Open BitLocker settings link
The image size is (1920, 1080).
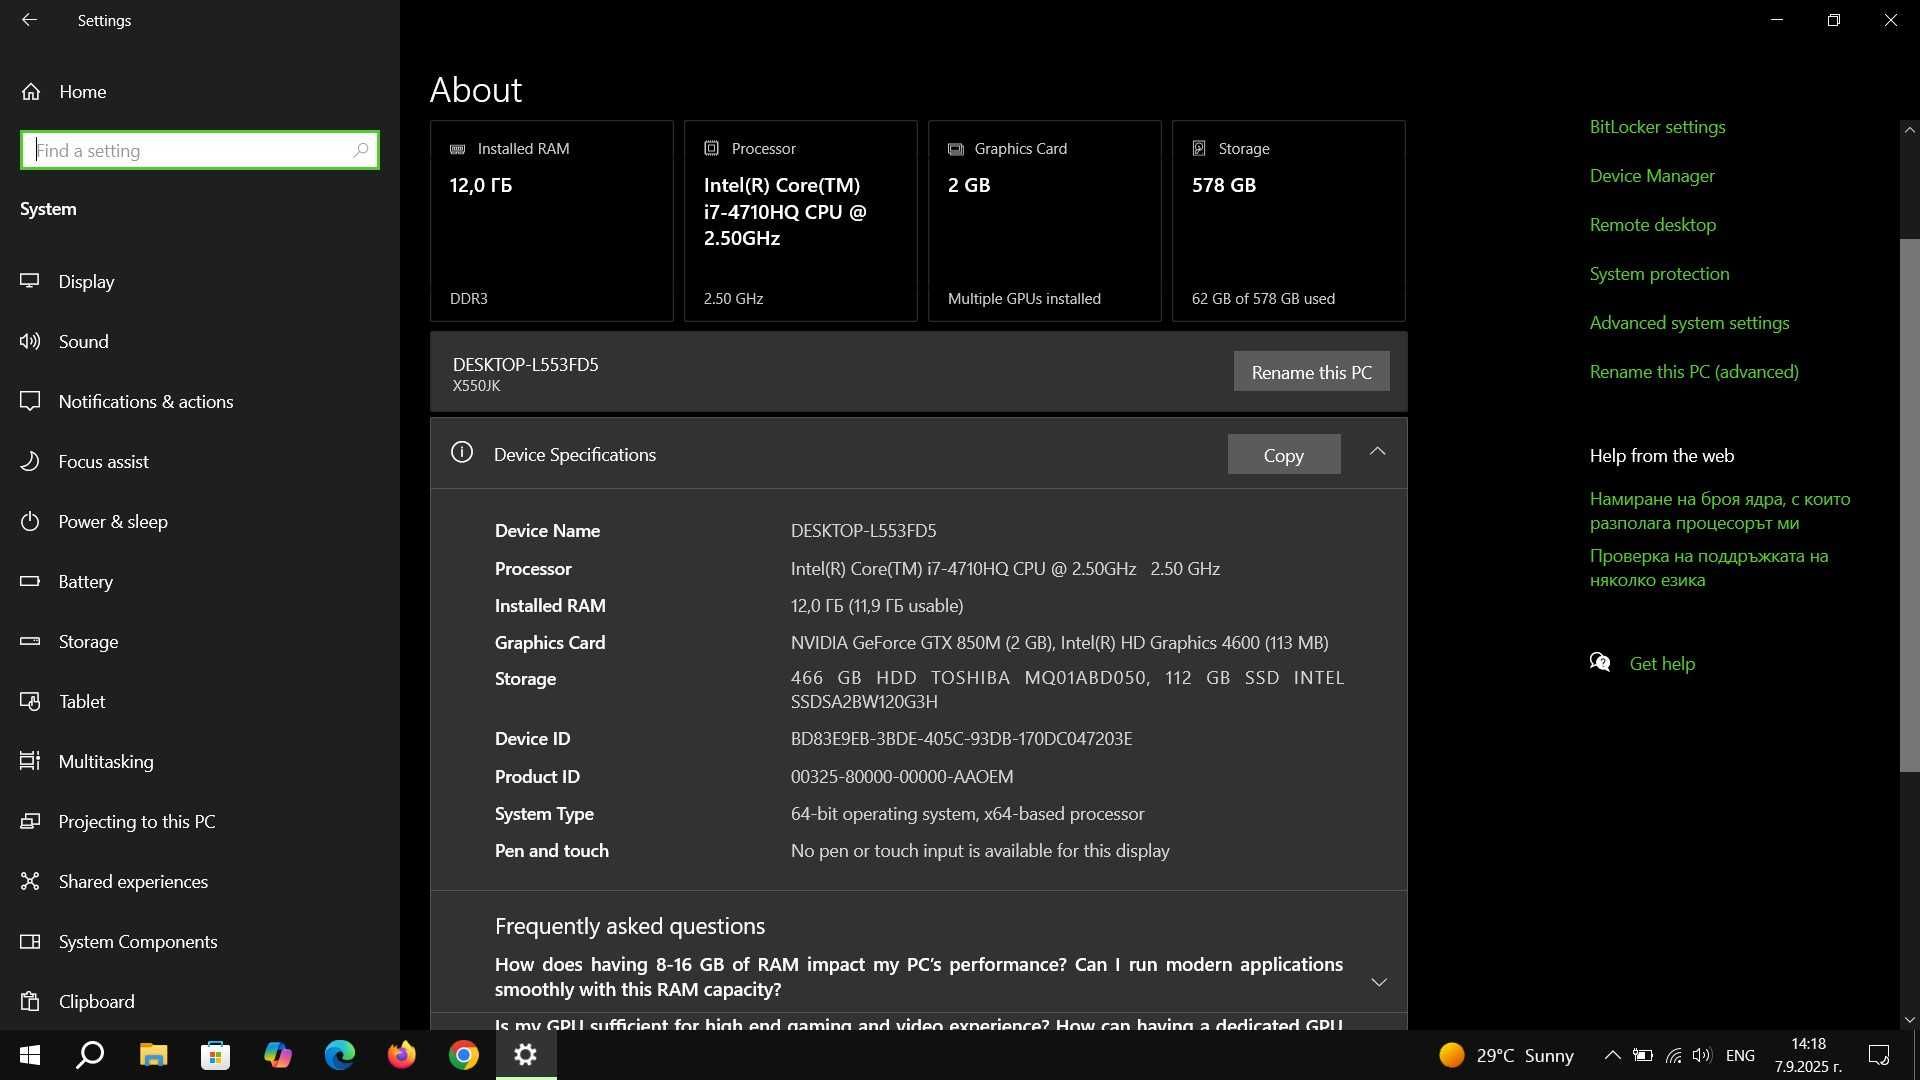click(1657, 127)
